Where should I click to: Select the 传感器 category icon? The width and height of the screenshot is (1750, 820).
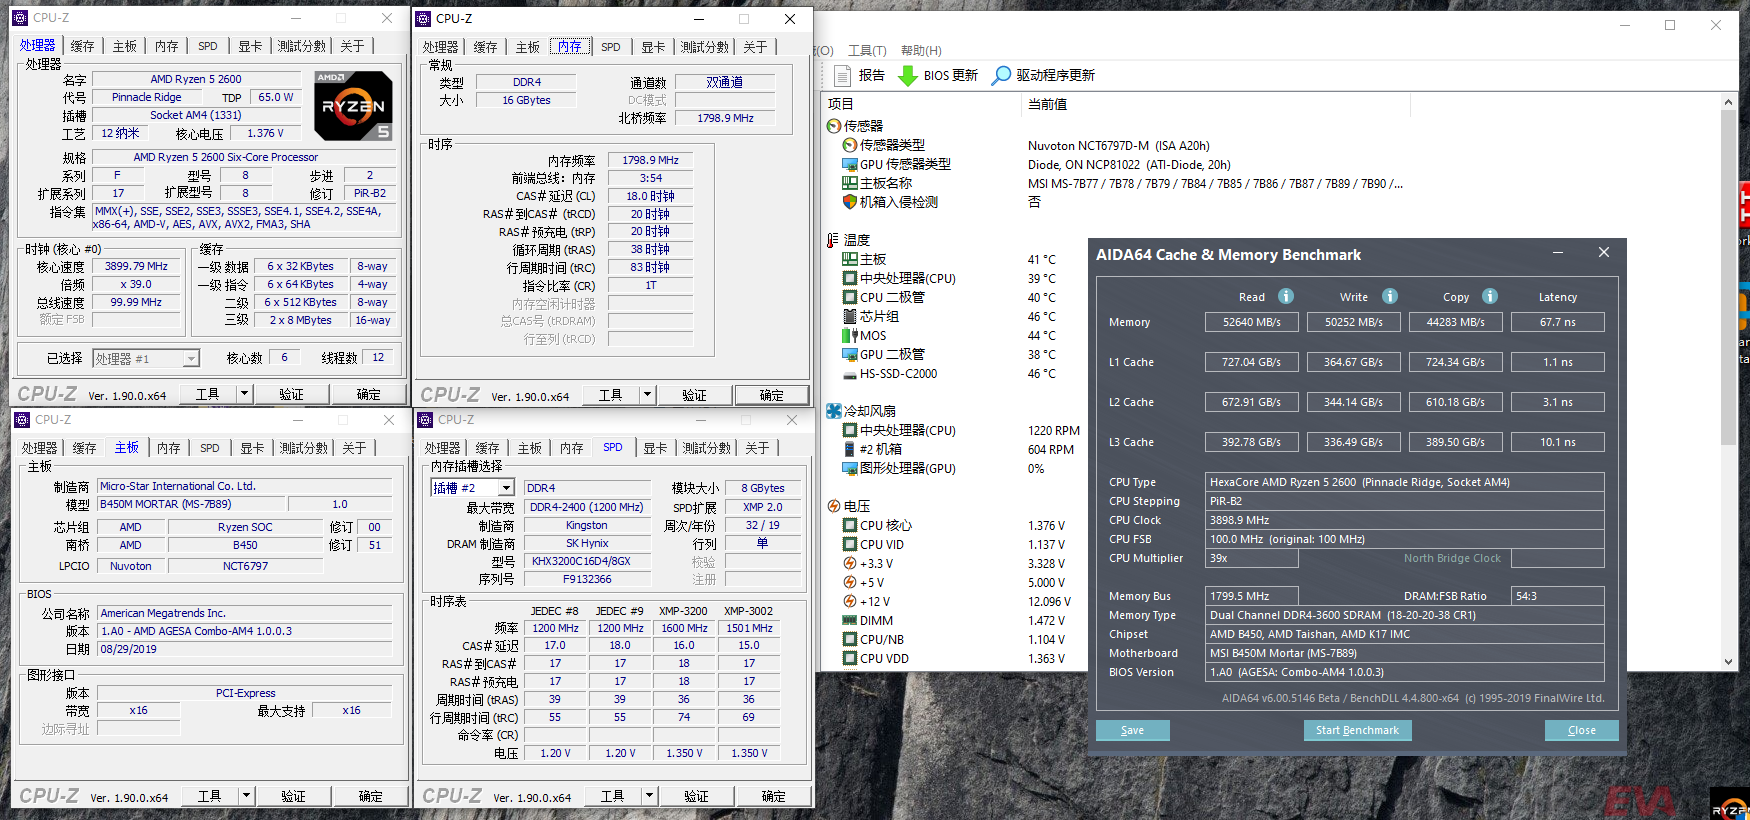(834, 126)
